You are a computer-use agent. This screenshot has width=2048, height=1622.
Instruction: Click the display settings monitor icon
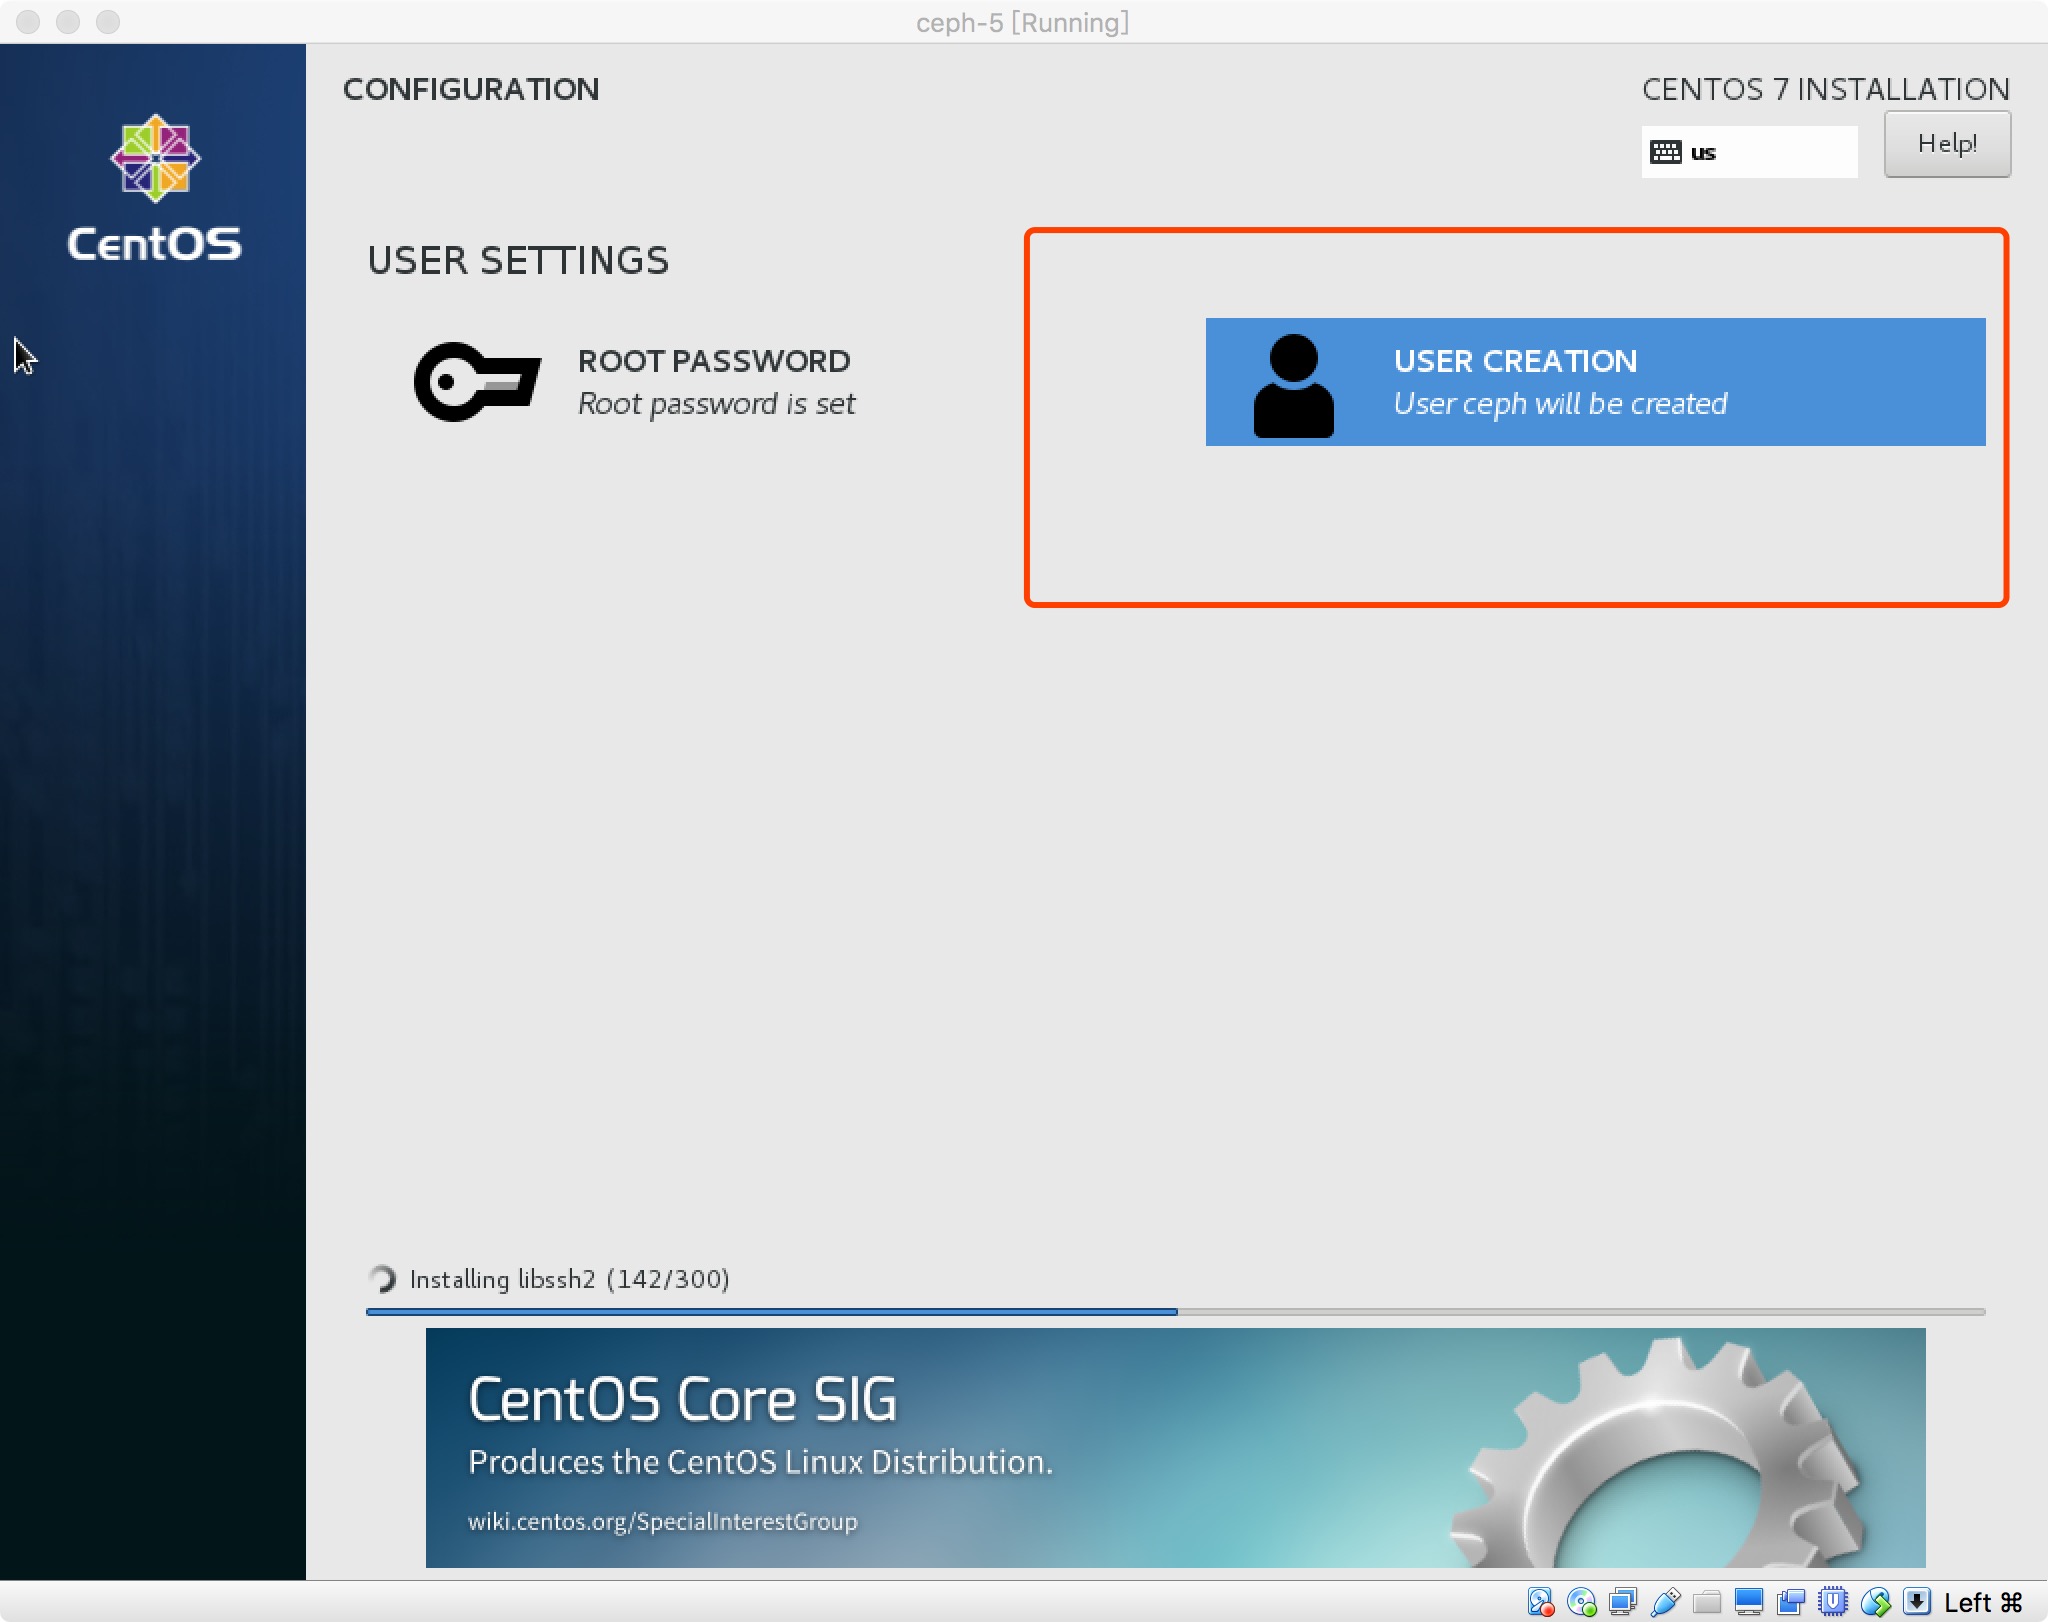pyautogui.click(x=1749, y=1602)
